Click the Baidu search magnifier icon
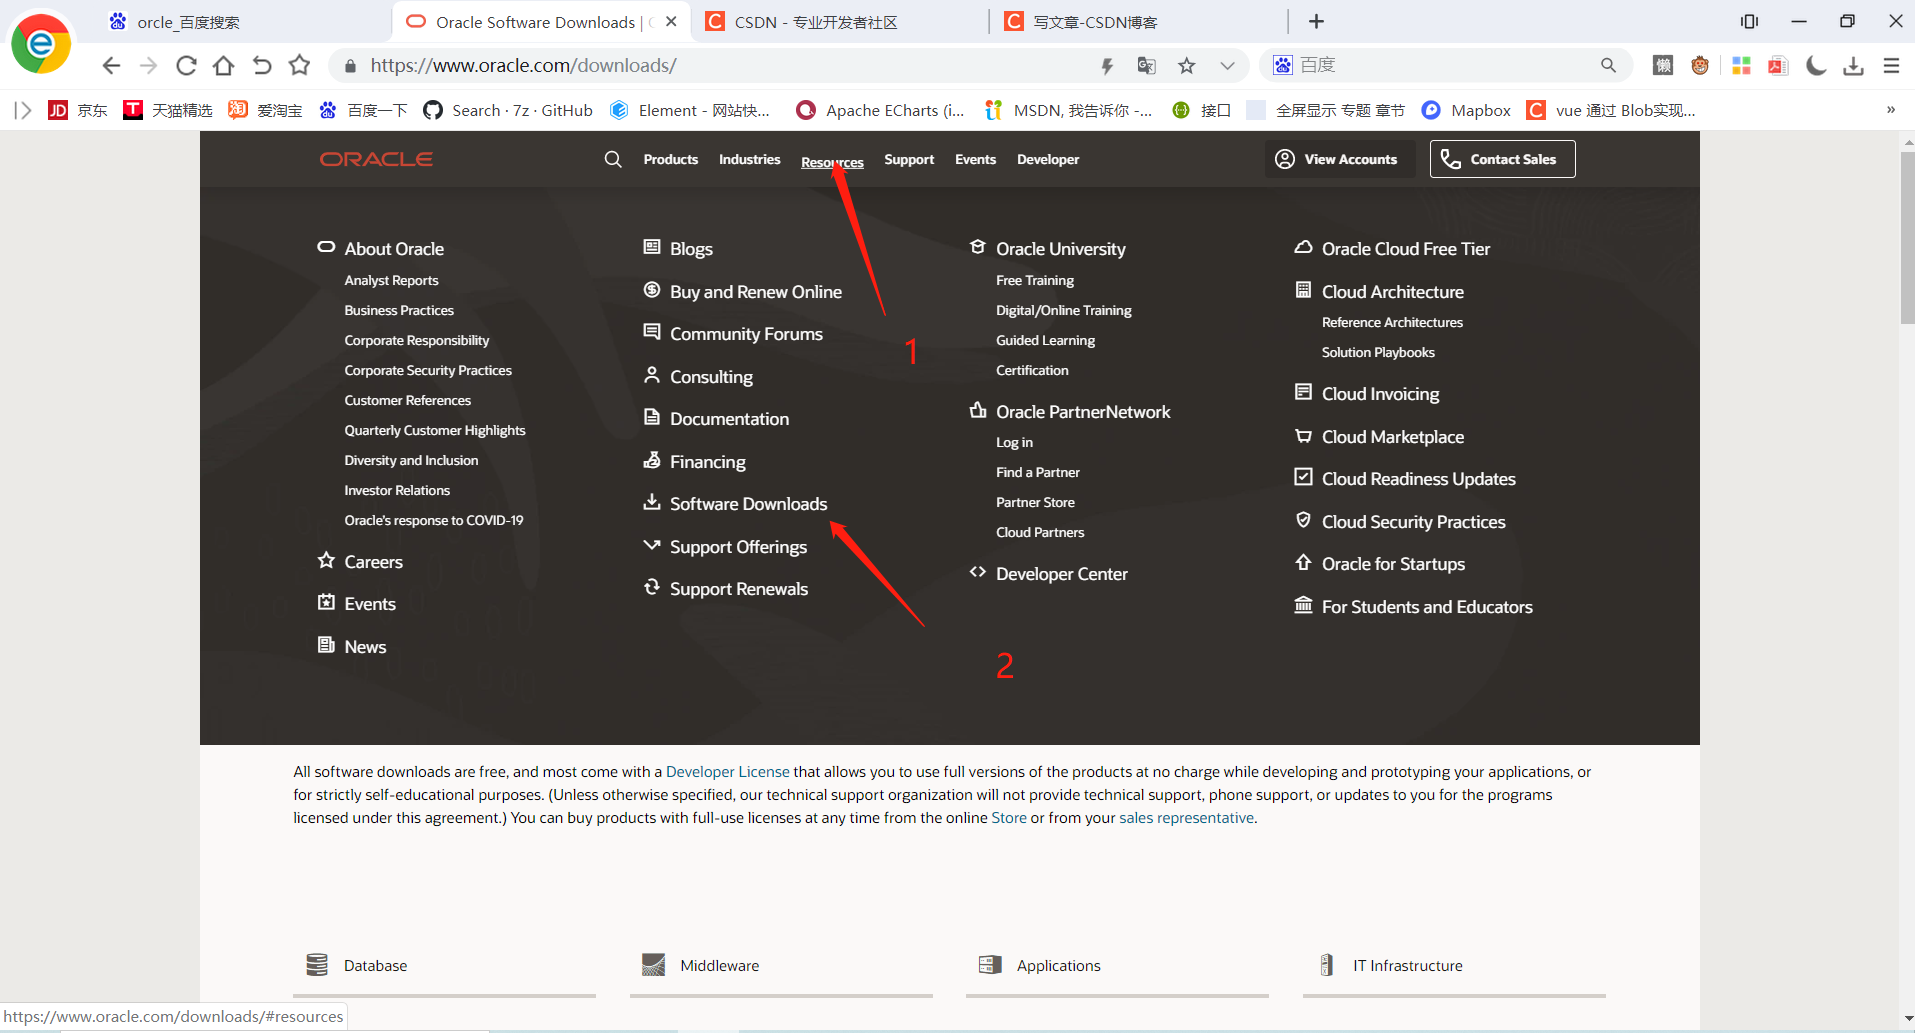The height and width of the screenshot is (1033, 1915). click(x=1608, y=65)
